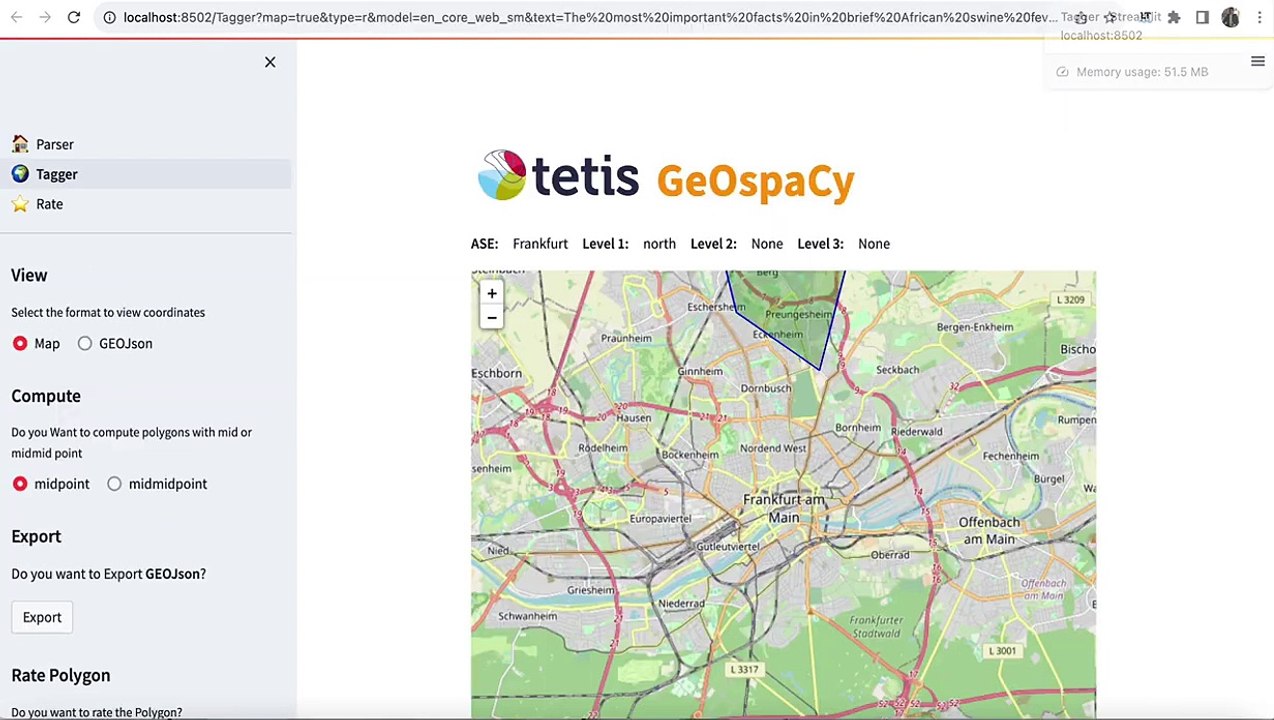Click the browser forward arrow
Screen dimensions: 1274x720
[45, 17]
